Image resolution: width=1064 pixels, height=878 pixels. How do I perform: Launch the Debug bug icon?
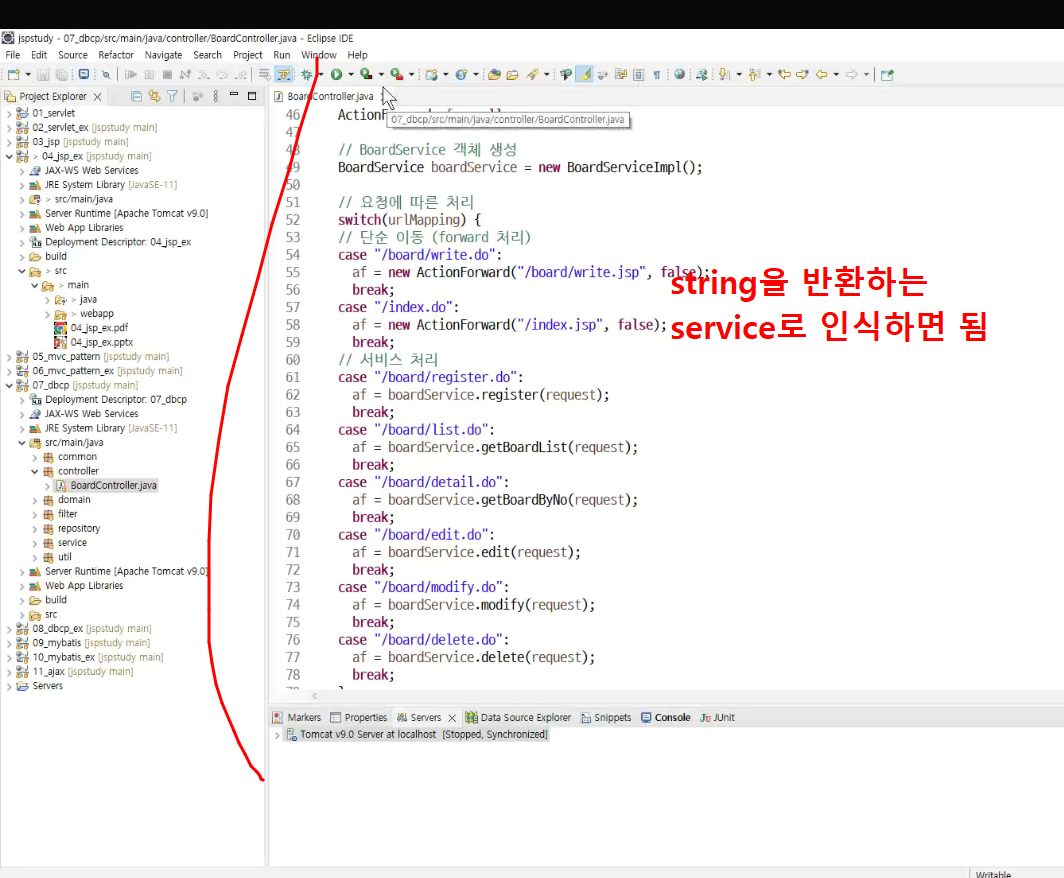point(307,75)
